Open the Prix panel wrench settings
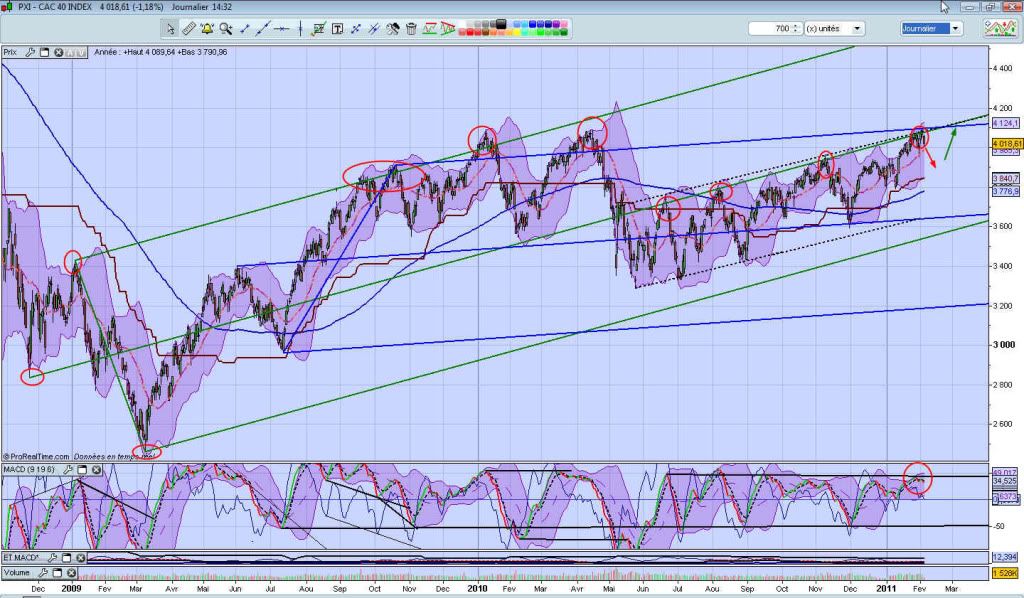 (29, 52)
